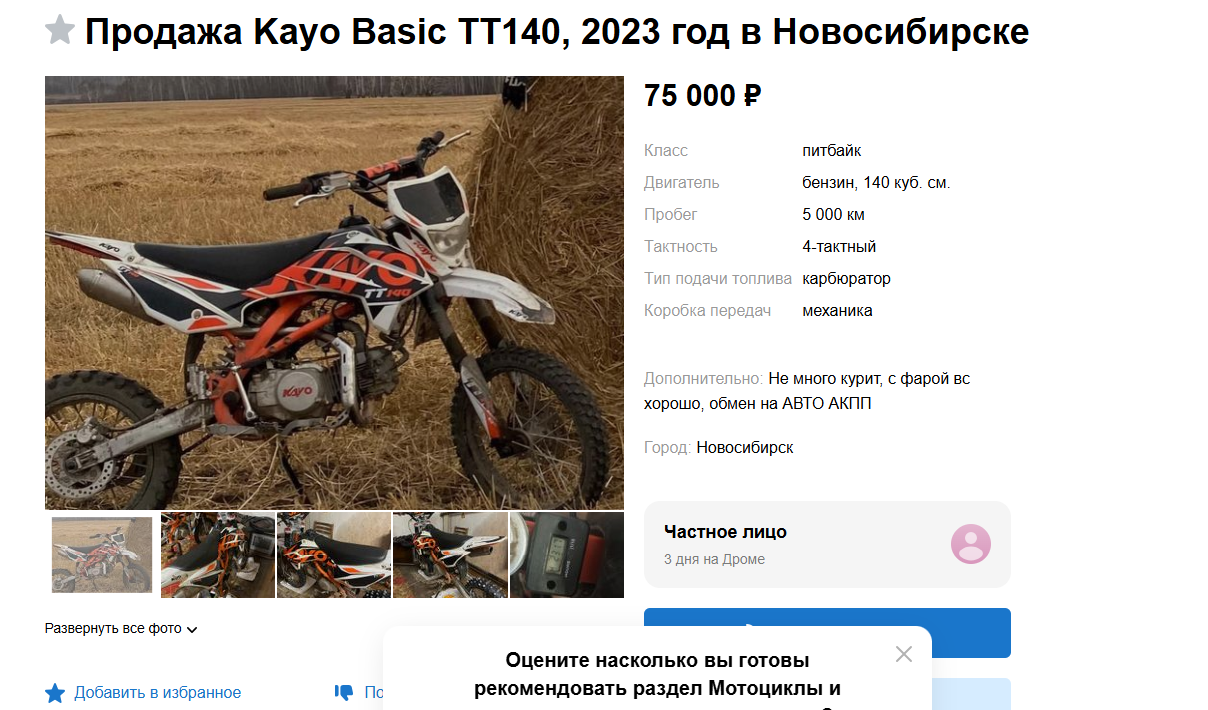Open the third photo thumbnail
Screen dimensions: 1208x710
[334, 555]
